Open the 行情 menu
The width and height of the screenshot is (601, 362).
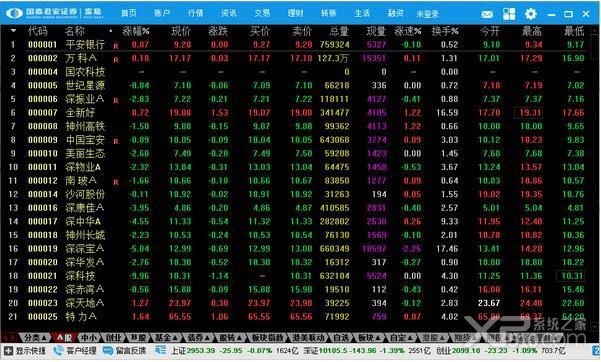[x=195, y=13]
